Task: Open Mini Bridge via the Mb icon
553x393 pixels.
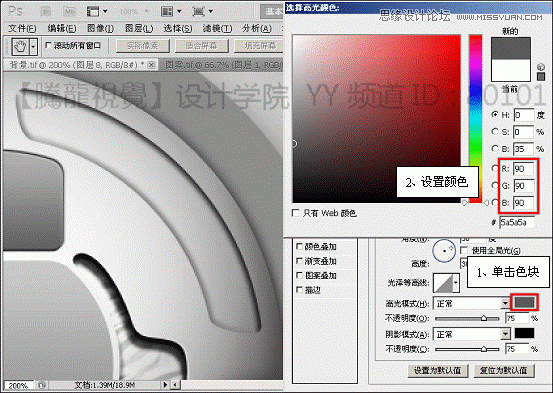Action: point(69,12)
